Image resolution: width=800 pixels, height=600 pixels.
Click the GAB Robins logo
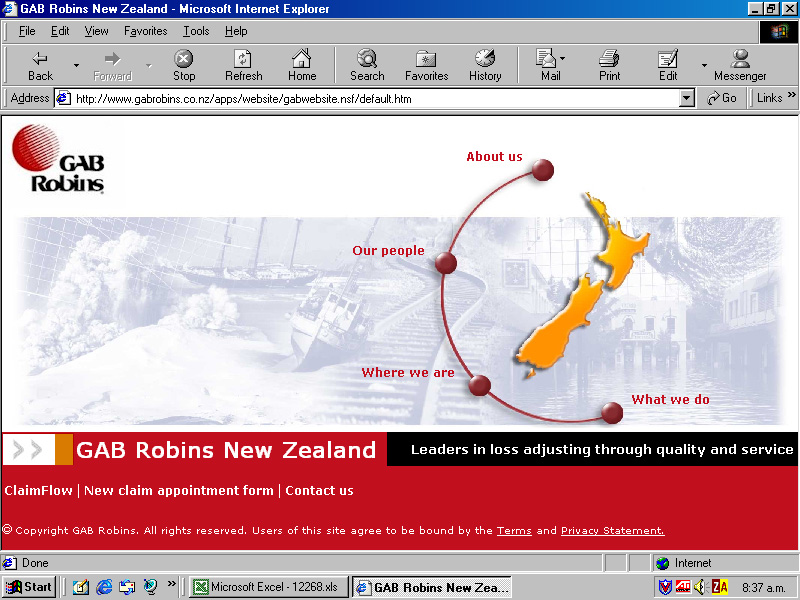[x=58, y=159]
